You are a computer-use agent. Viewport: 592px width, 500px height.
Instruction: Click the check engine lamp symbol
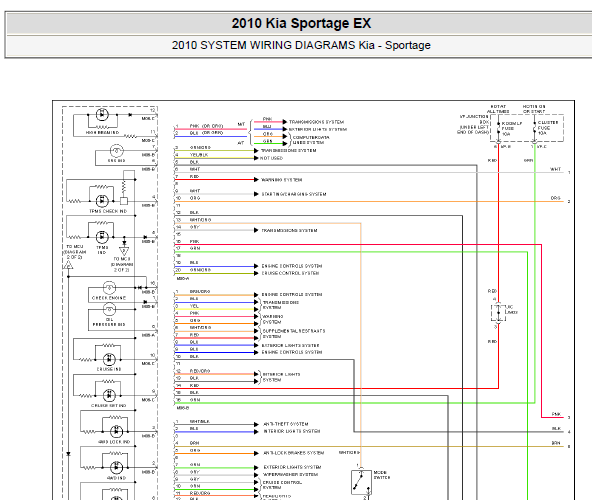click(x=109, y=288)
